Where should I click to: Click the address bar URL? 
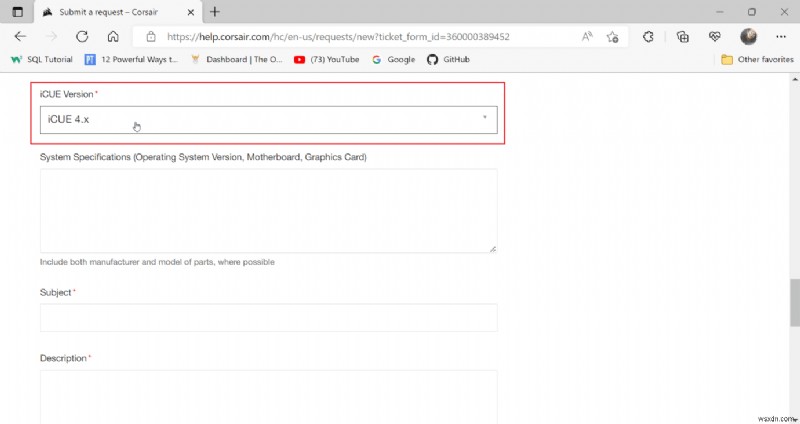point(338,37)
